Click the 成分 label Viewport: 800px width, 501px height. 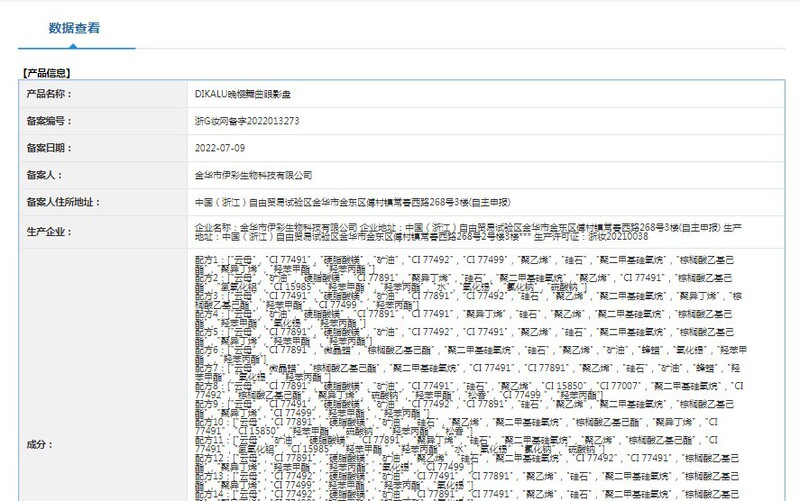40,444
